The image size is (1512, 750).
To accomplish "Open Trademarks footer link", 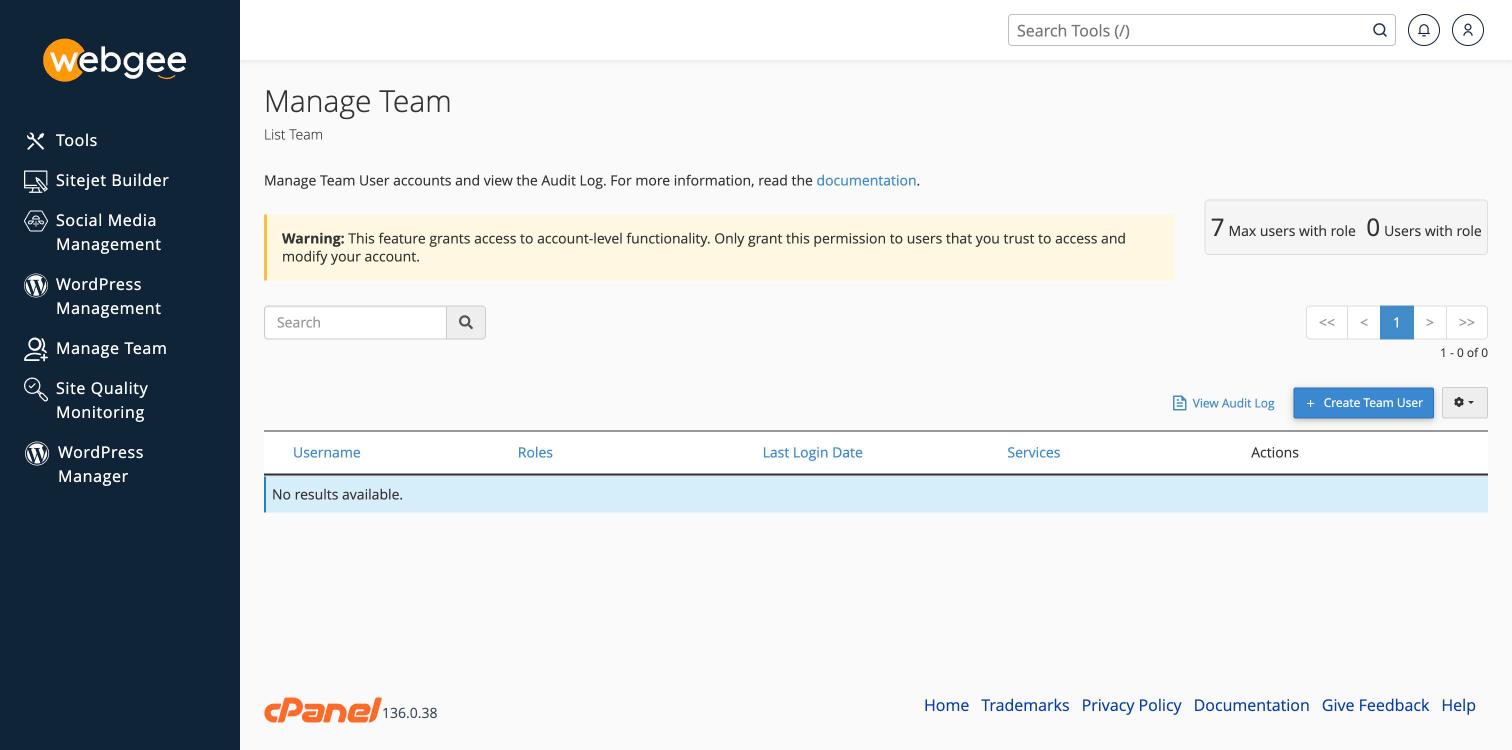I will click(x=1025, y=705).
